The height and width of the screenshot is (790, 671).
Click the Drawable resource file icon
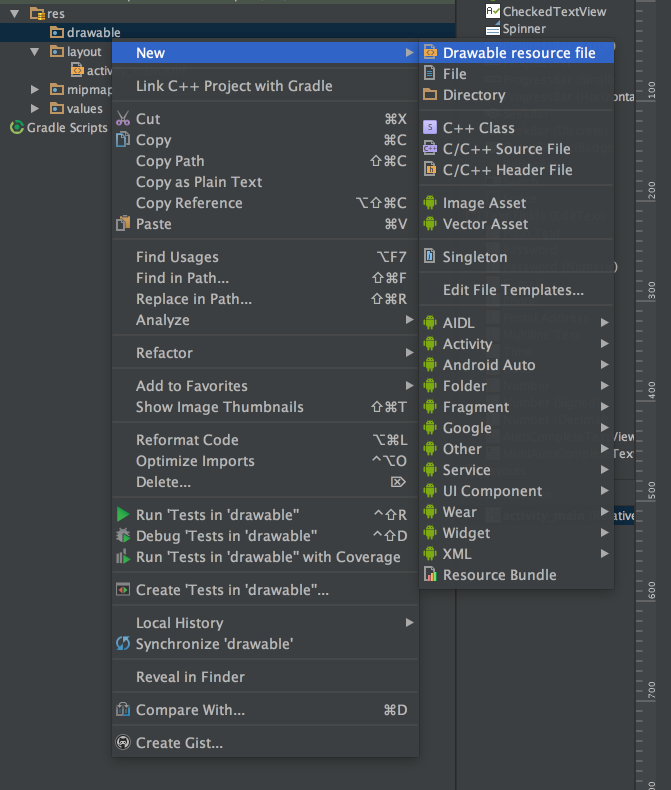(430, 52)
